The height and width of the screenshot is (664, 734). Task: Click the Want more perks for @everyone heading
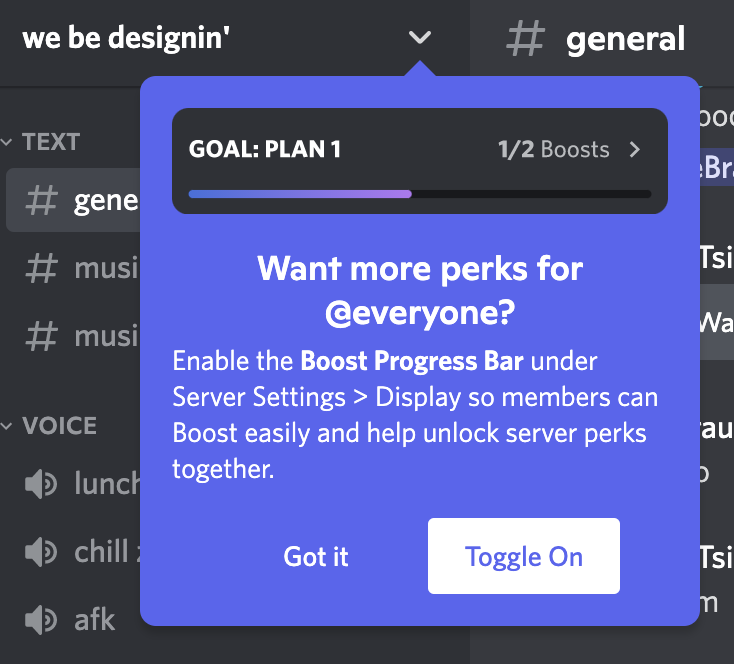tap(420, 290)
